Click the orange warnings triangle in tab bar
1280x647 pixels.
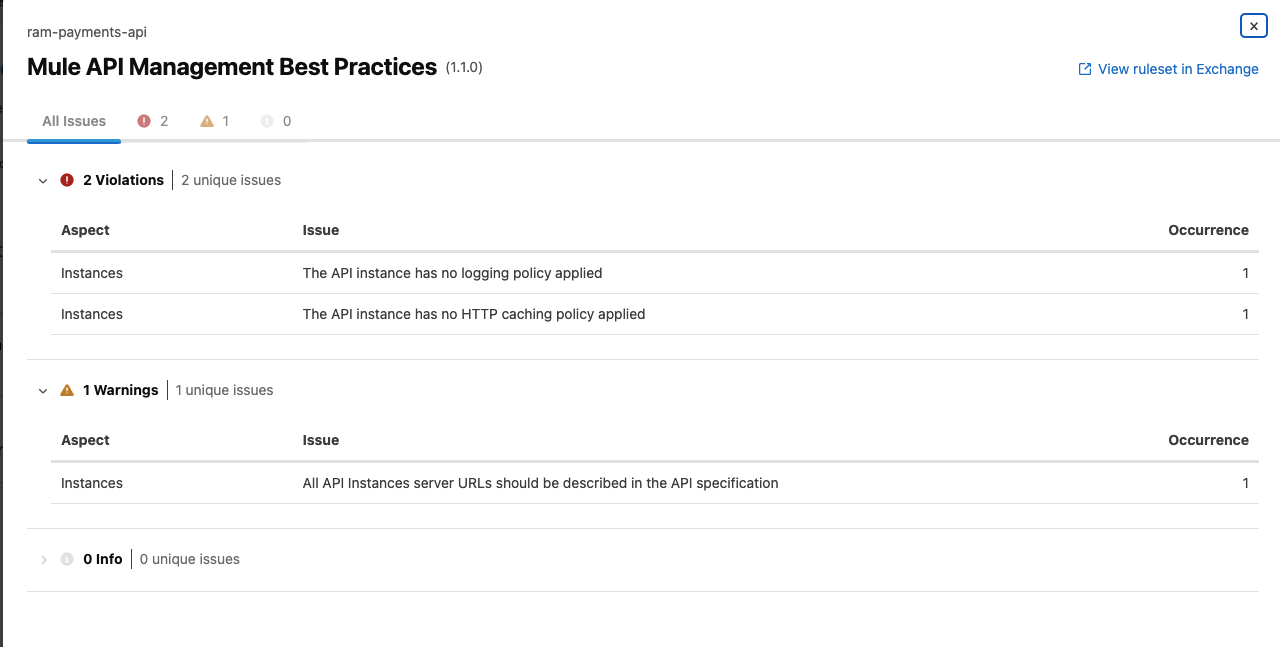coord(207,121)
